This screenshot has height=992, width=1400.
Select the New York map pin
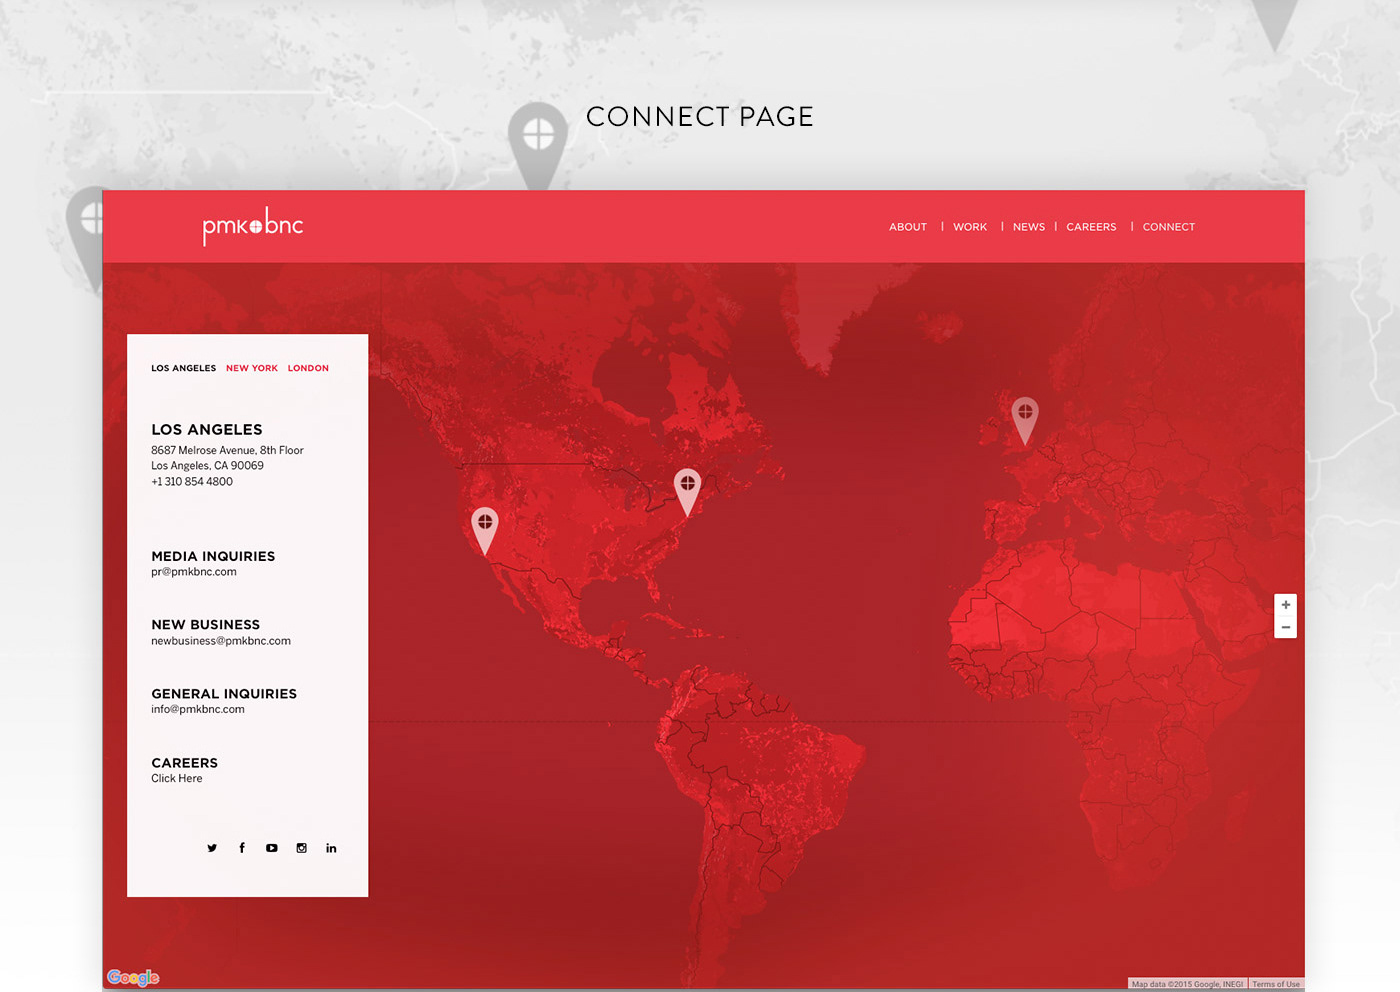tap(687, 492)
